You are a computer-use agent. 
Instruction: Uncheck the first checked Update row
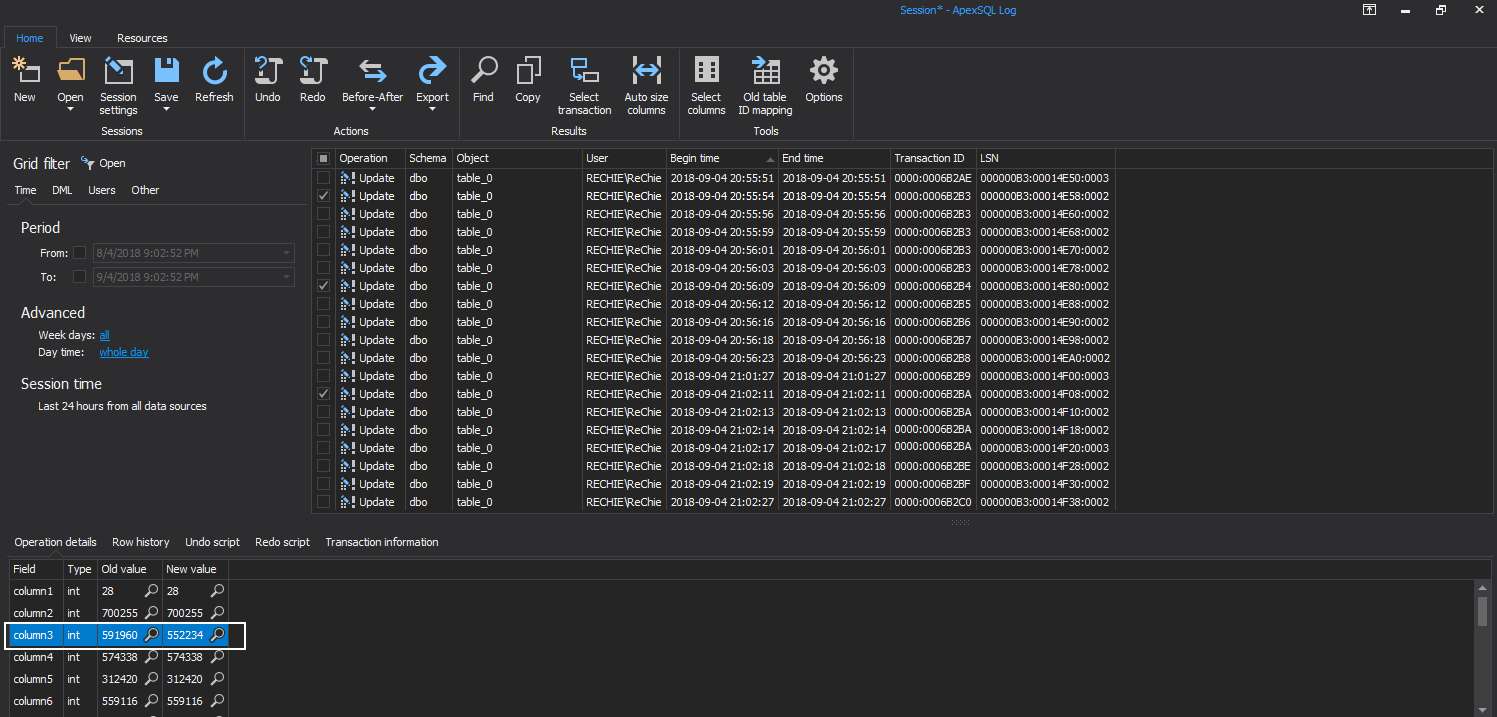tap(324, 195)
